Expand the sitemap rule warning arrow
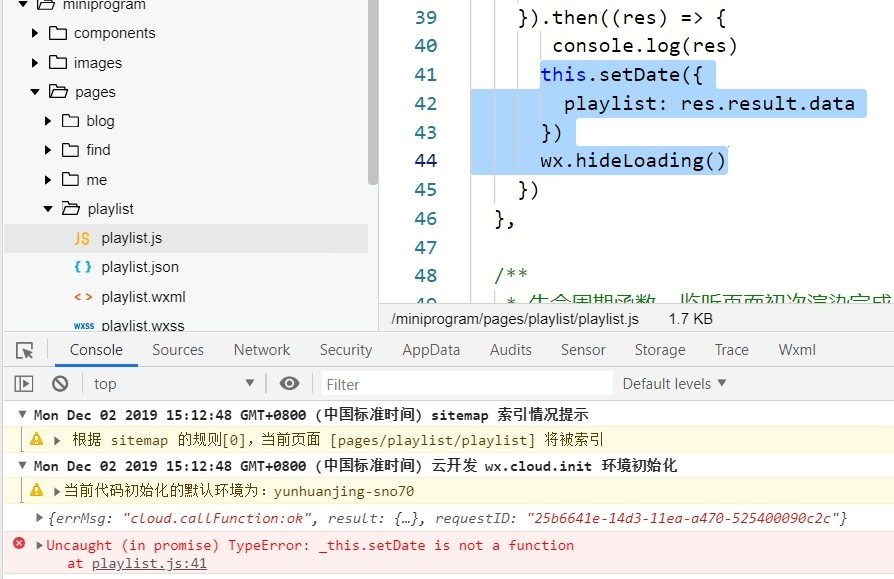This screenshot has height=579, width=894. pyautogui.click(x=56, y=440)
